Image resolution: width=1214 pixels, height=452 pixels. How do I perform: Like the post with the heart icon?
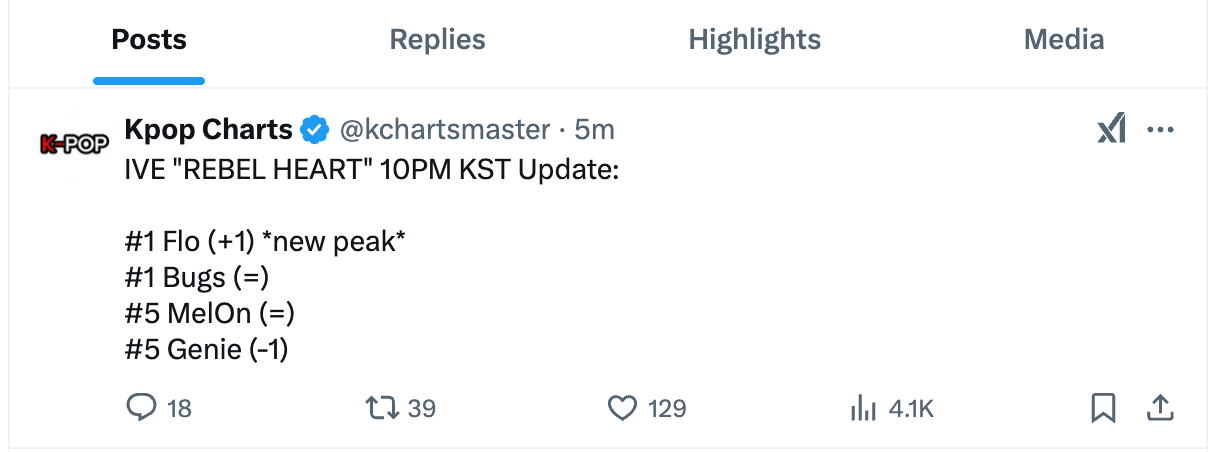[623, 408]
